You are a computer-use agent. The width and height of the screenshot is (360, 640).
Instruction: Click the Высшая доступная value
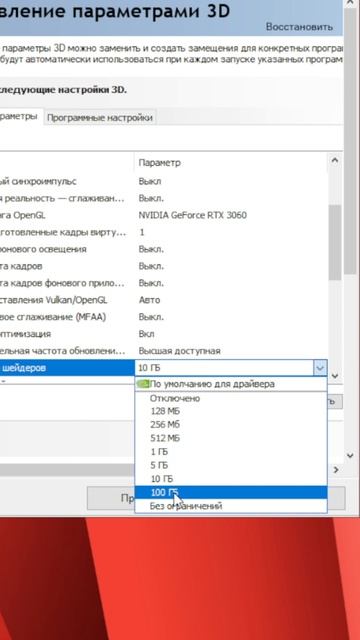(180, 351)
